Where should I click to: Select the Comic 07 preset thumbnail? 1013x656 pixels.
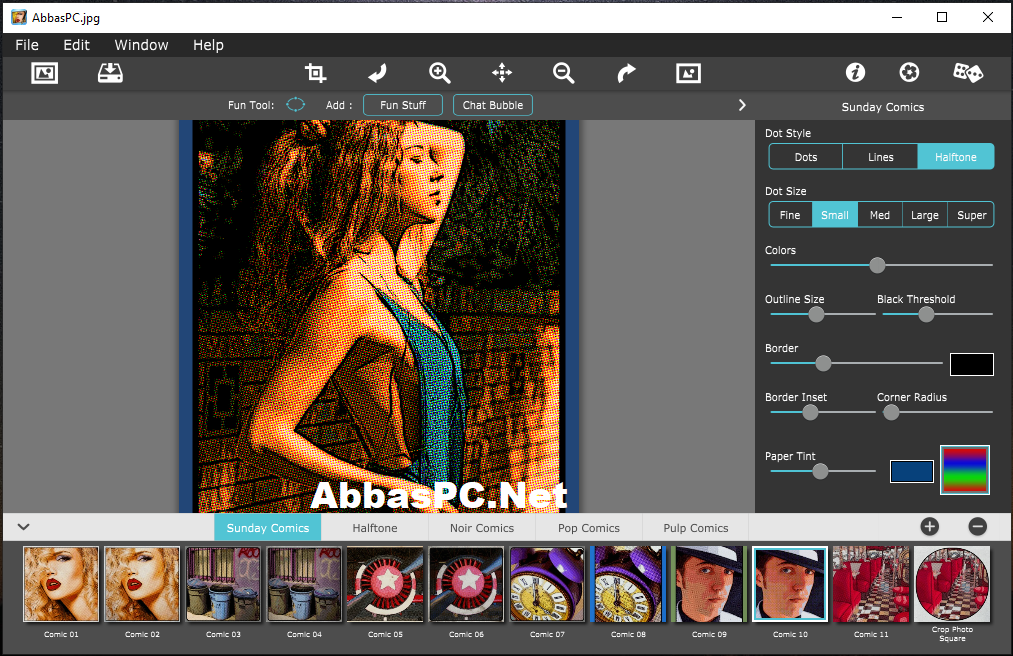pos(547,584)
